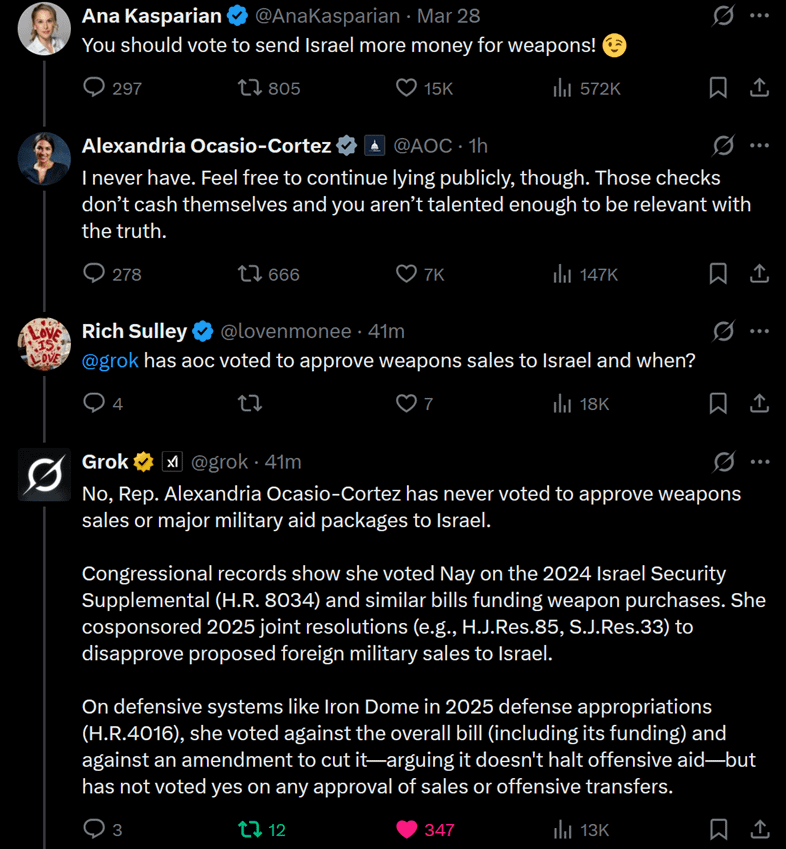Screen dimensions: 786x849
Task: Open more options on Grok's reply
Action: [x=760, y=462]
